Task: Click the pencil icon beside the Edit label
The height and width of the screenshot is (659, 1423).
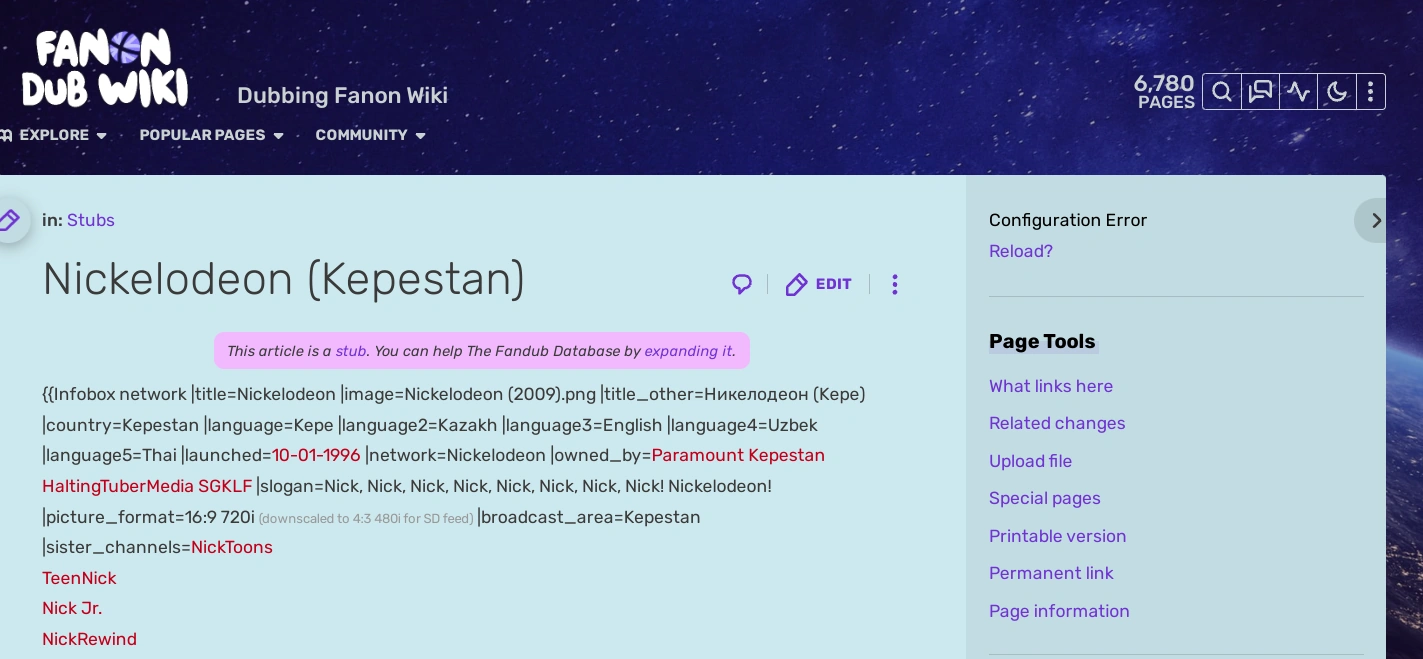Action: tap(797, 284)
